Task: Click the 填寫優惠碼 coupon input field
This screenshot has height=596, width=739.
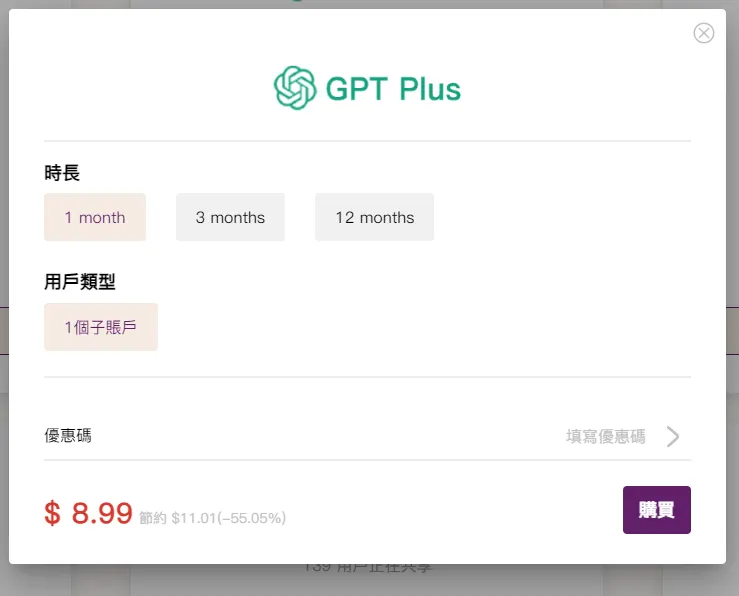Action: [x=606, y=436]
